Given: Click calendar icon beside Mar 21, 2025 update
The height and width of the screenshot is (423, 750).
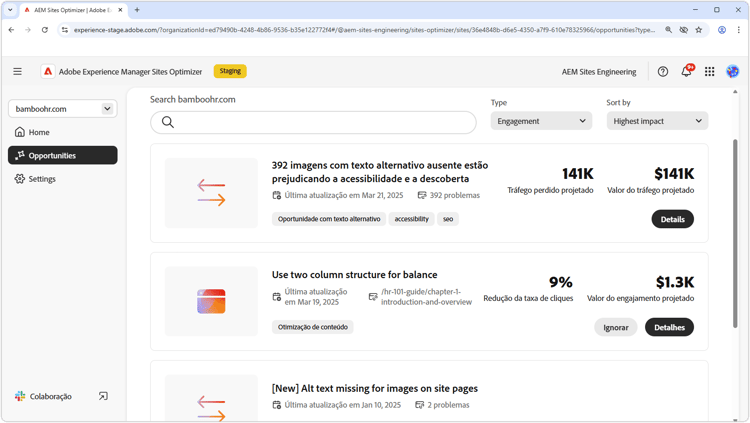Looking at the screenshot, I should 276,195.
